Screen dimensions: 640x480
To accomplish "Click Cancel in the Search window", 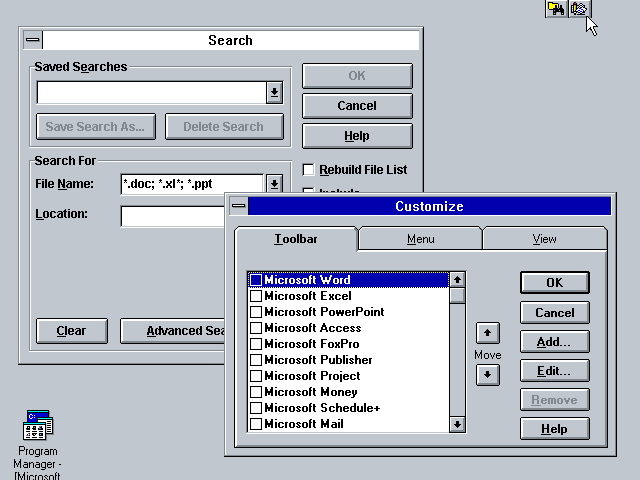I will tap(357, 106).
